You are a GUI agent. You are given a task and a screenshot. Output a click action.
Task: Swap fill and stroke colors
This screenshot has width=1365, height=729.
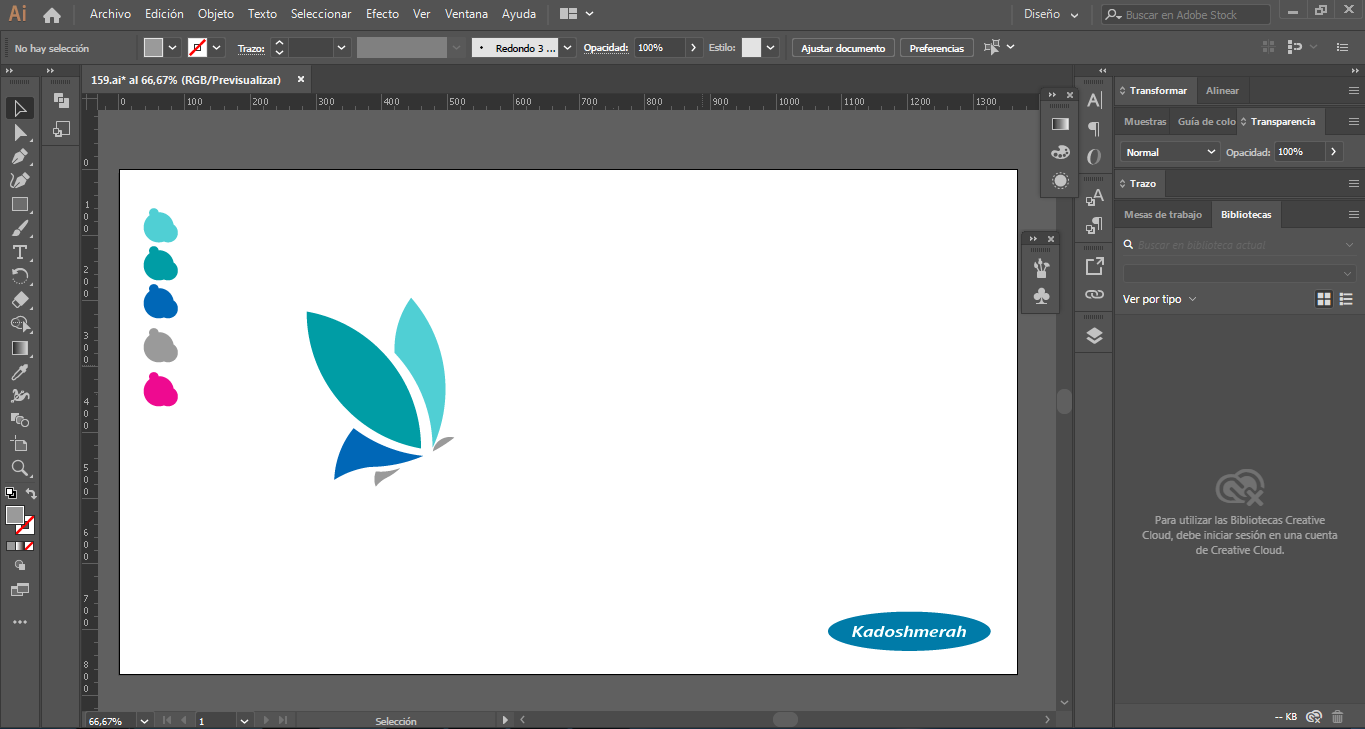point(31,494)
